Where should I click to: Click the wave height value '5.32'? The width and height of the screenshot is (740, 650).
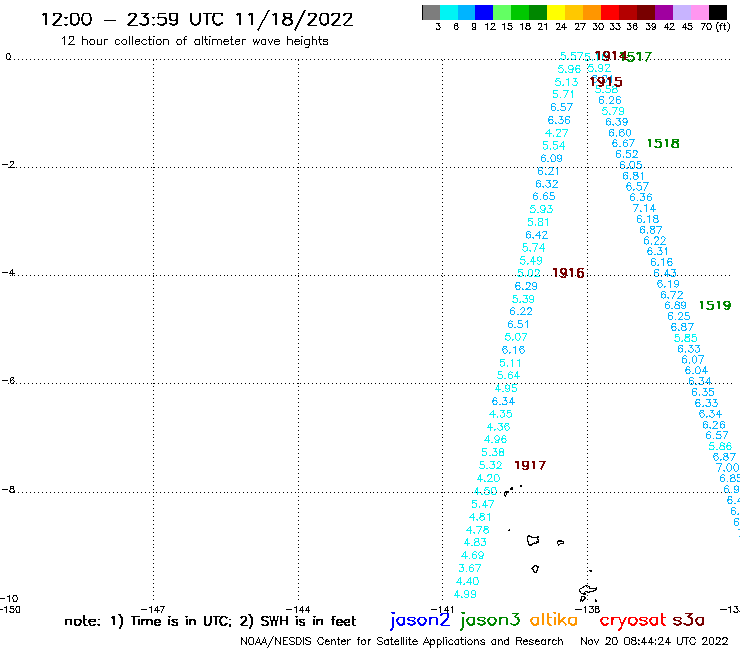click(x=490, y=465)
